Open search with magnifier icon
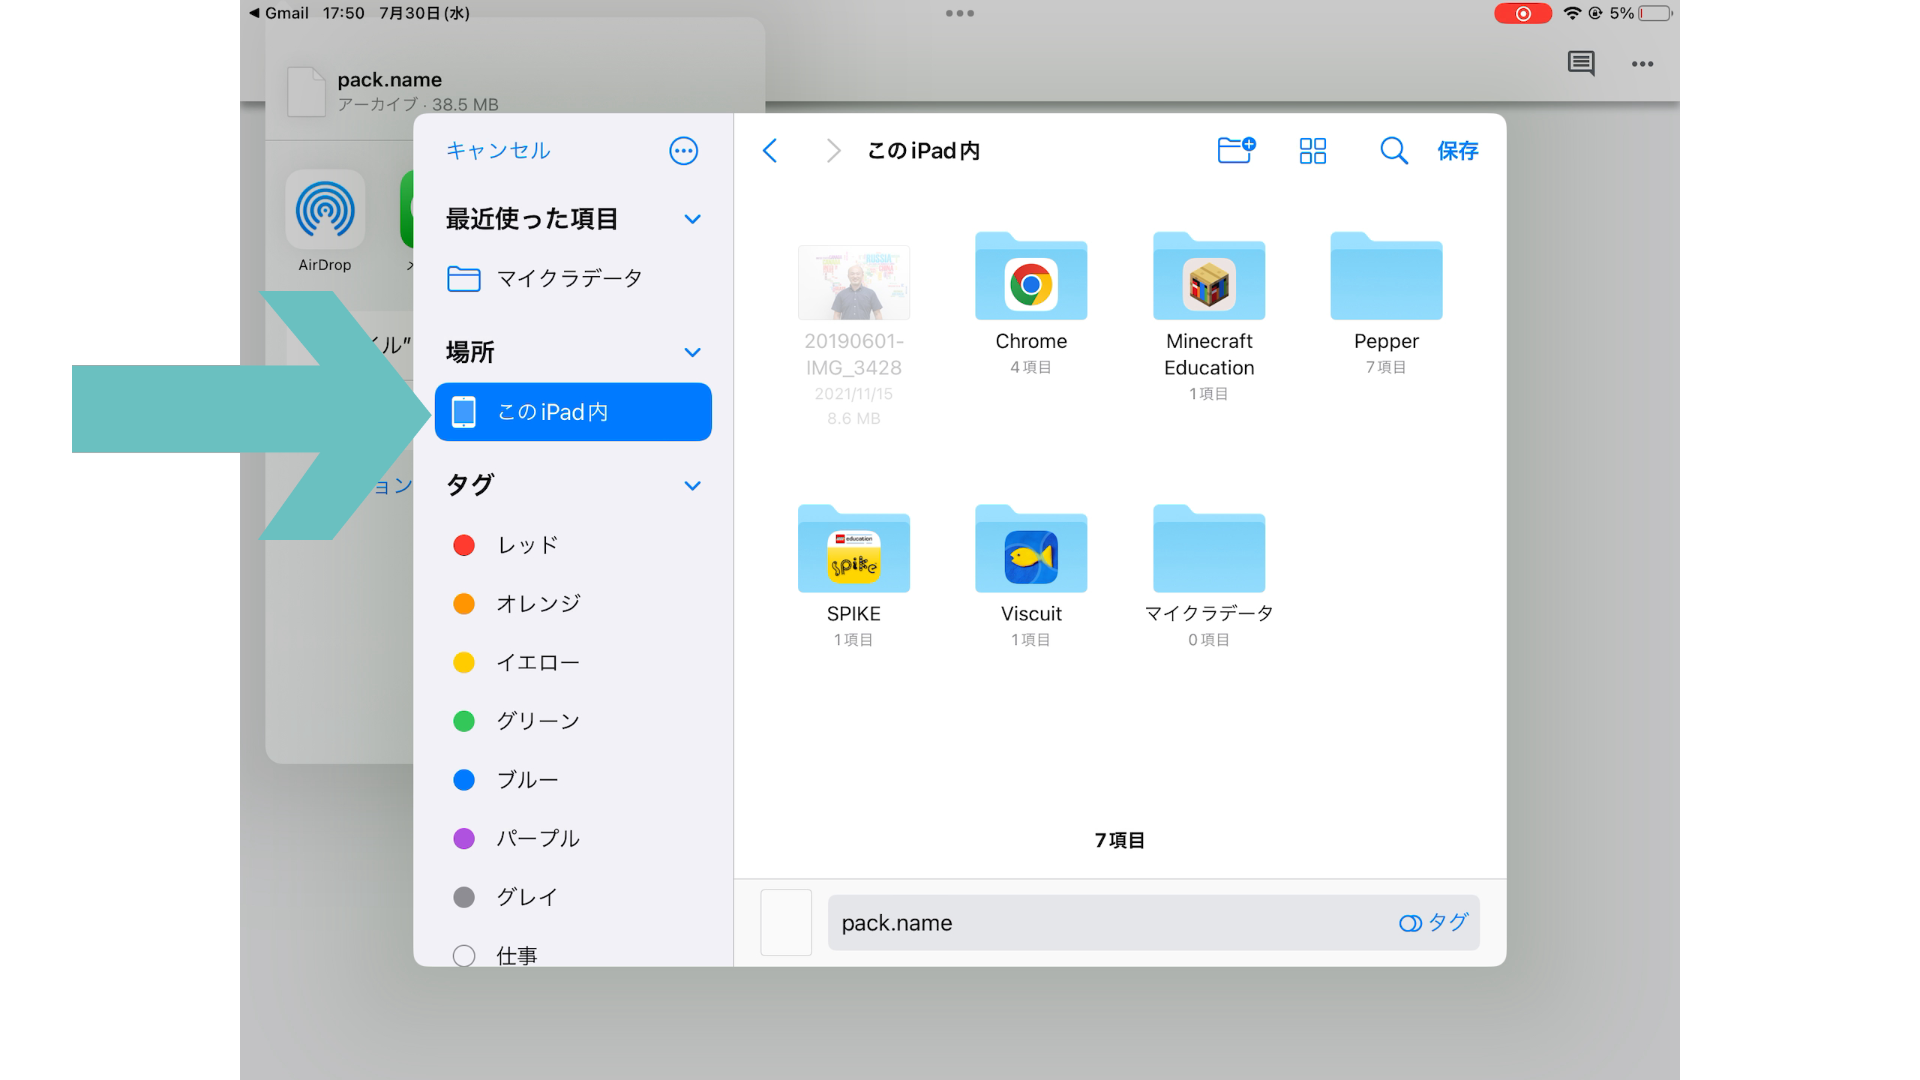 [1393, 150]
